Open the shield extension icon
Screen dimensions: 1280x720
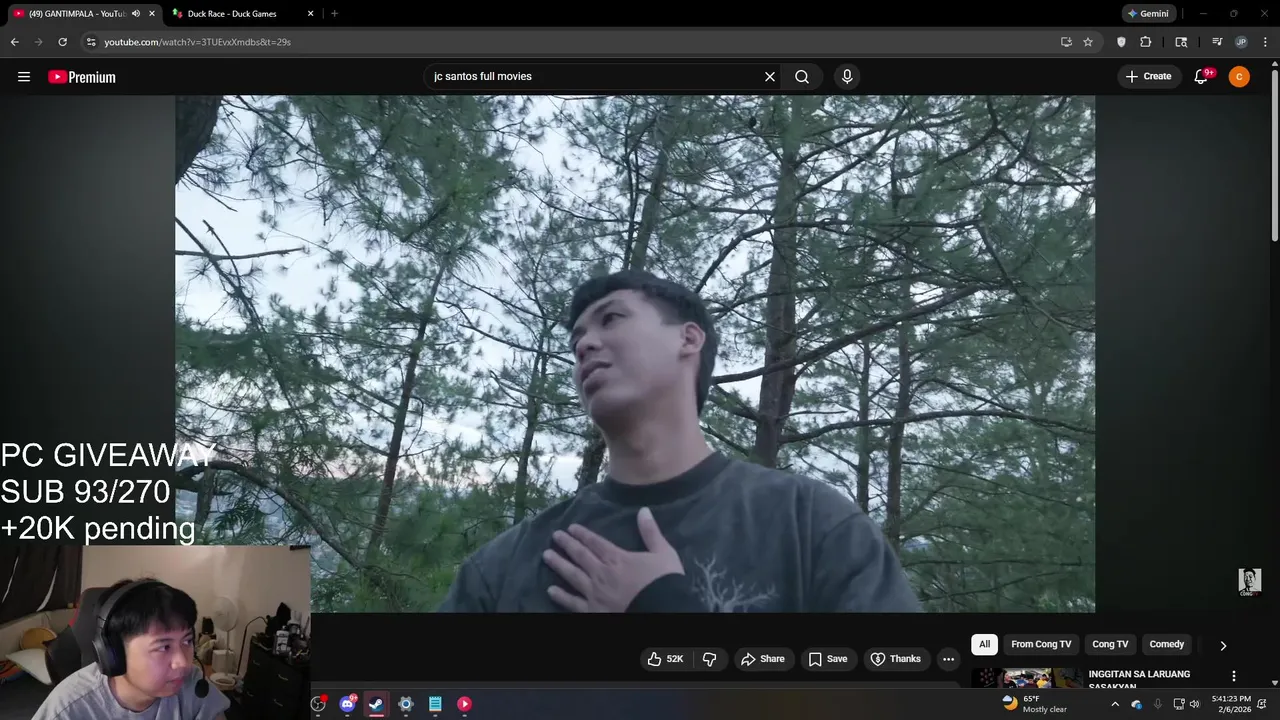1121,42
